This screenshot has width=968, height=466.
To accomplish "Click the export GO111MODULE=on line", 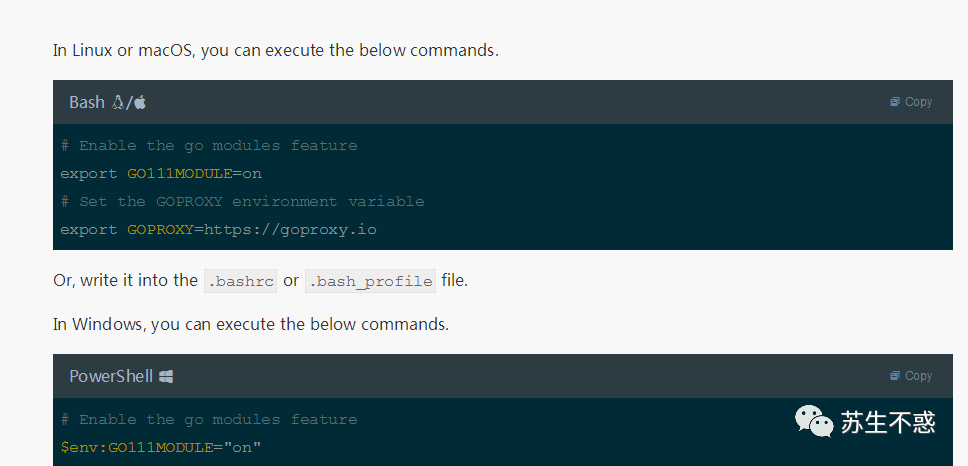I will pyautogui.click(x=161, y=173).
